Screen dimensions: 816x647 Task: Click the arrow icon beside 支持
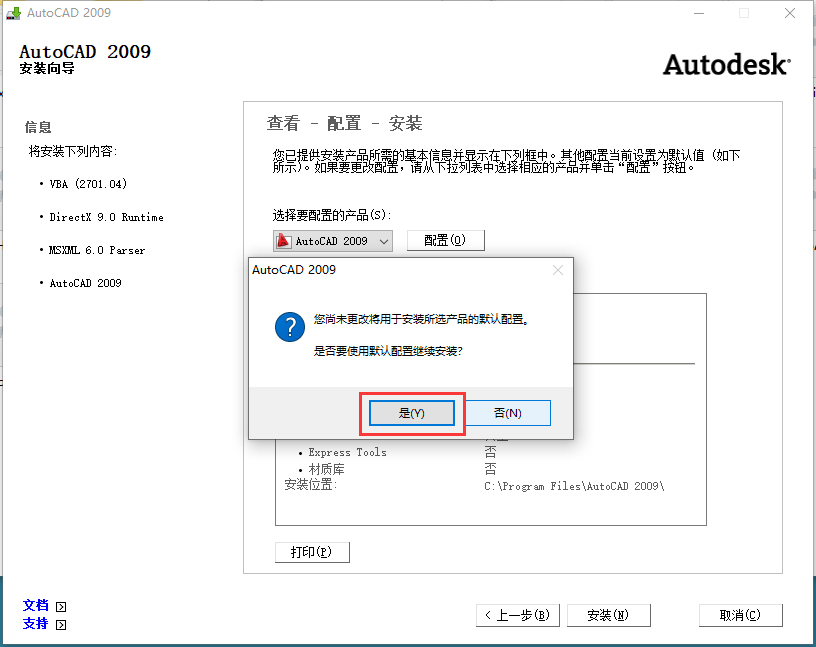[61, 625]
